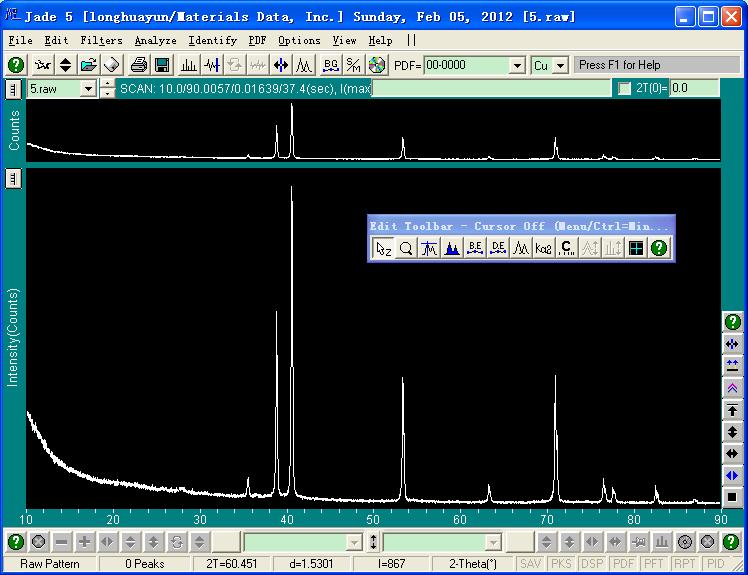Click the BG background button in toolbar
The width and height of the screenshot is (748, 575).
[x=331, y=65]
